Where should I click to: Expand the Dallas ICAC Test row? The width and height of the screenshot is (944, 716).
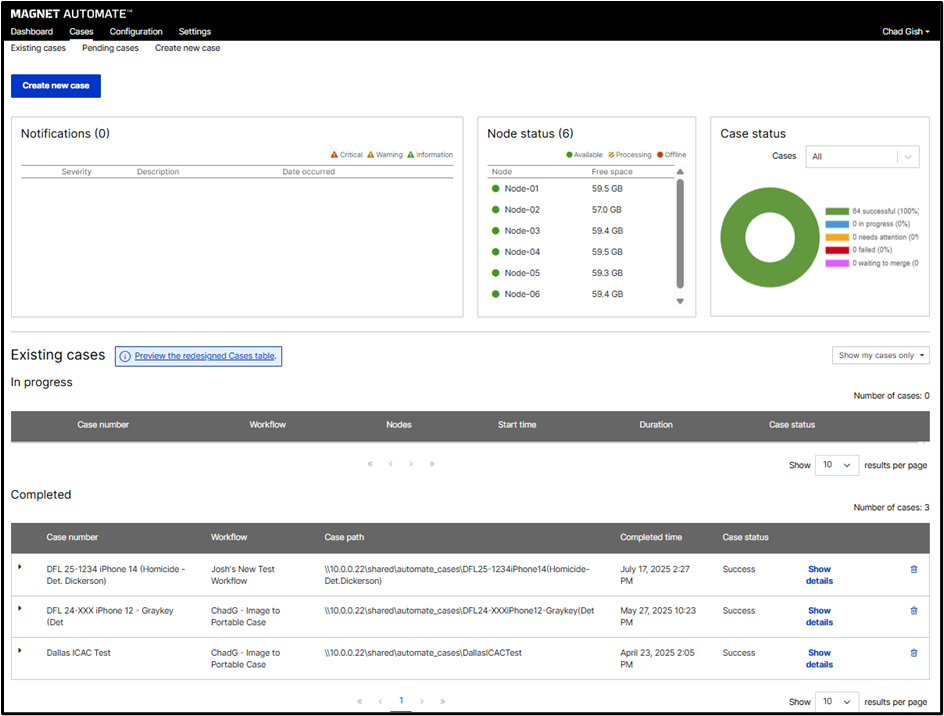(x=19, y=650)
